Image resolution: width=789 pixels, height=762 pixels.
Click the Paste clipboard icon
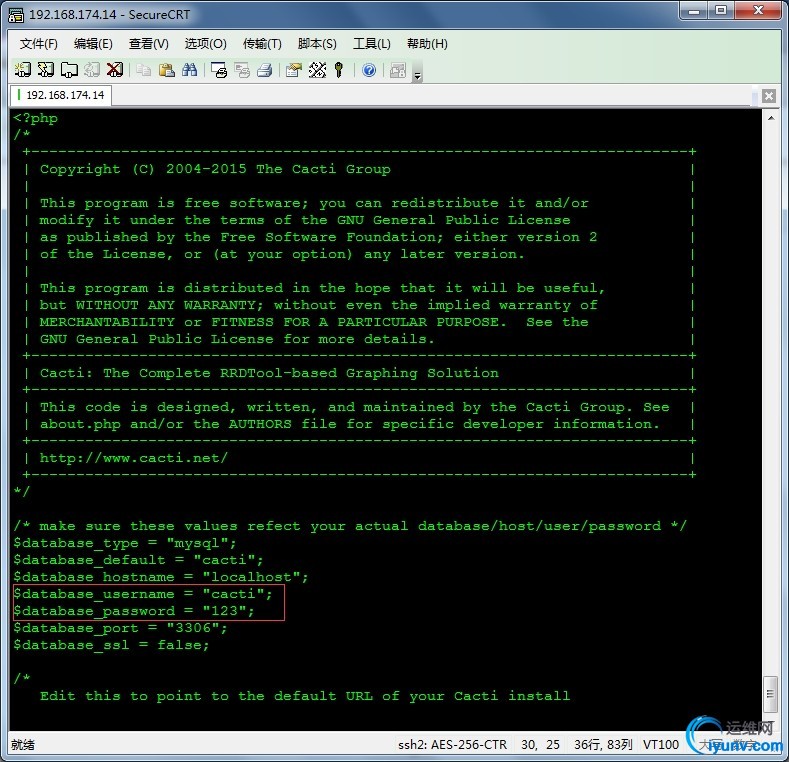[167, 70]
